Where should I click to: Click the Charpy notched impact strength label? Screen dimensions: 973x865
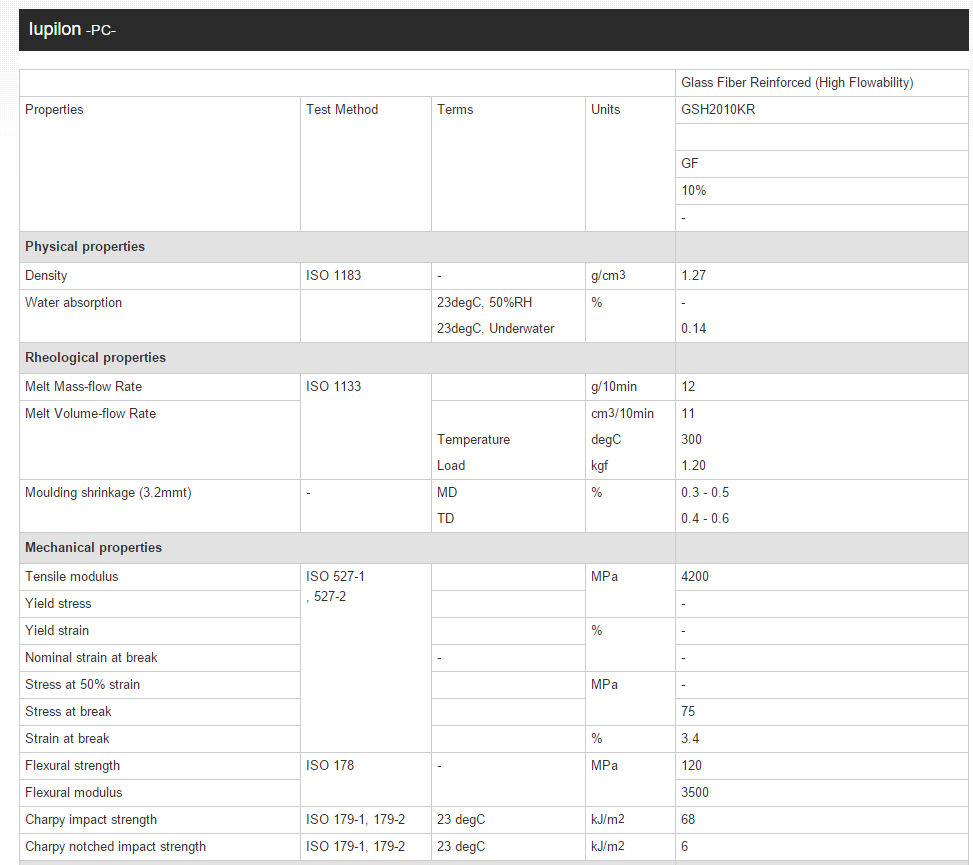coord(115,847)
